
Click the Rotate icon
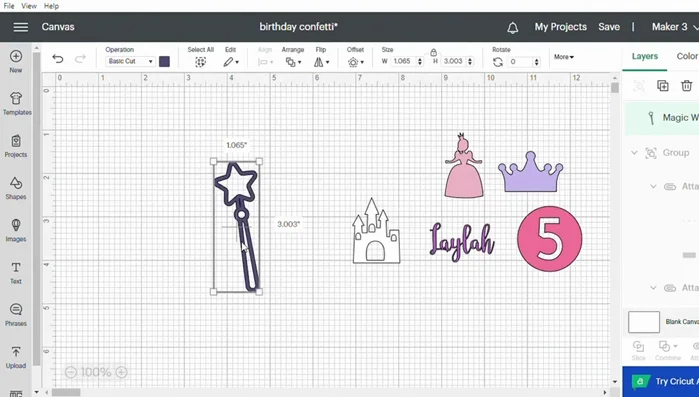coord(498,62)
